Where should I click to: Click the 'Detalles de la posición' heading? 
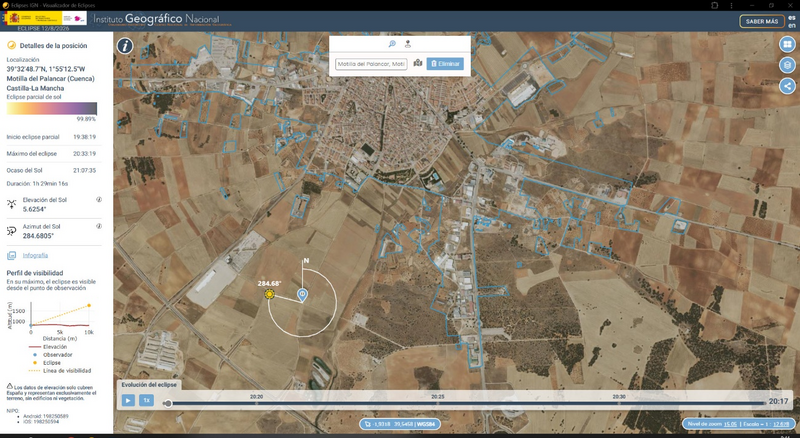point(53,45)
